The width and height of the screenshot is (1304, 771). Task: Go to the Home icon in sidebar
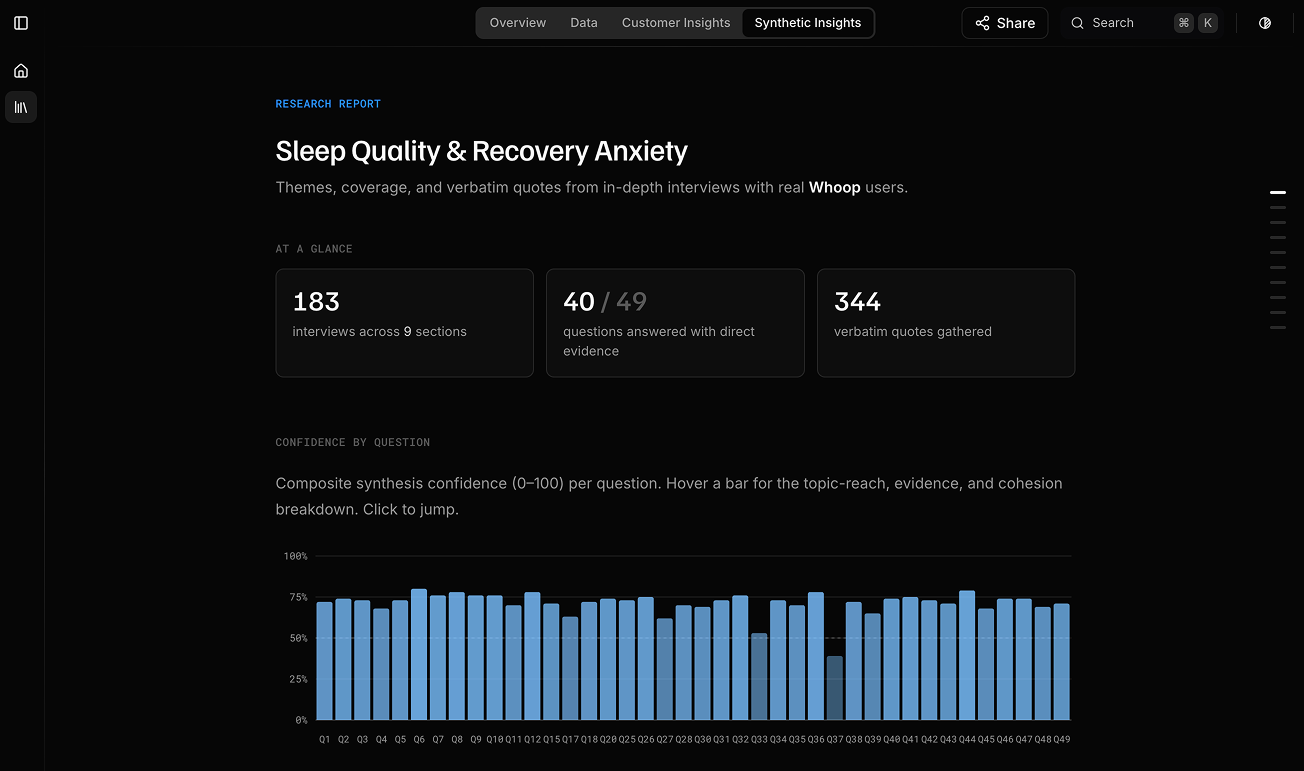tap(21, 71)
